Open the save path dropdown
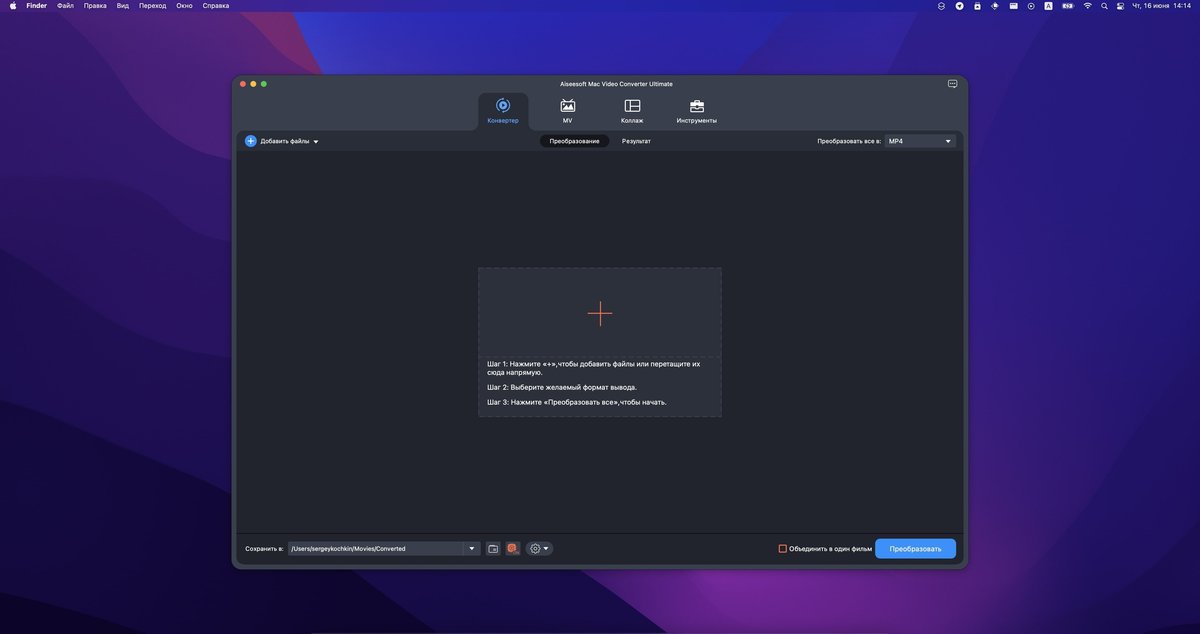Image resolution: width=1200 pixels, height=634 pixels. [470, 548]
